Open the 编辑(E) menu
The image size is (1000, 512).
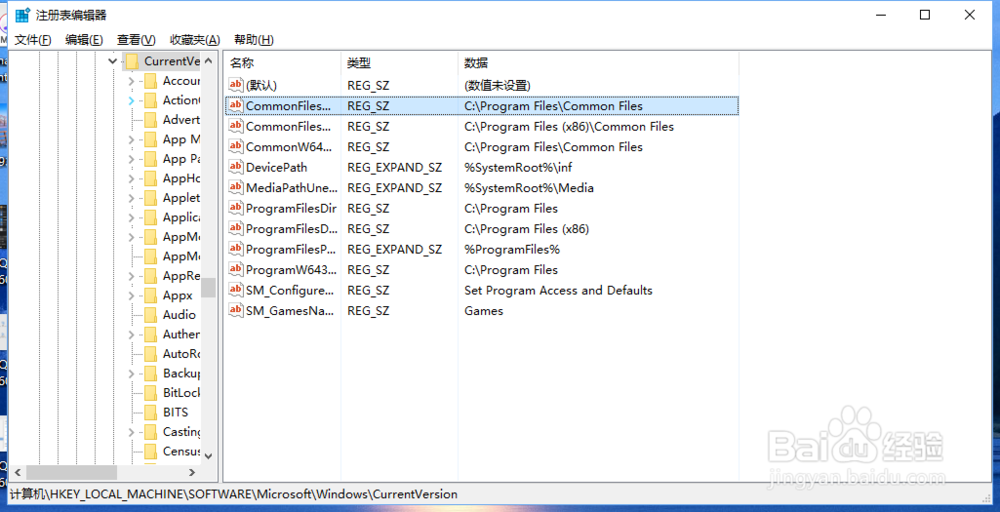click(x=84, y=40)
